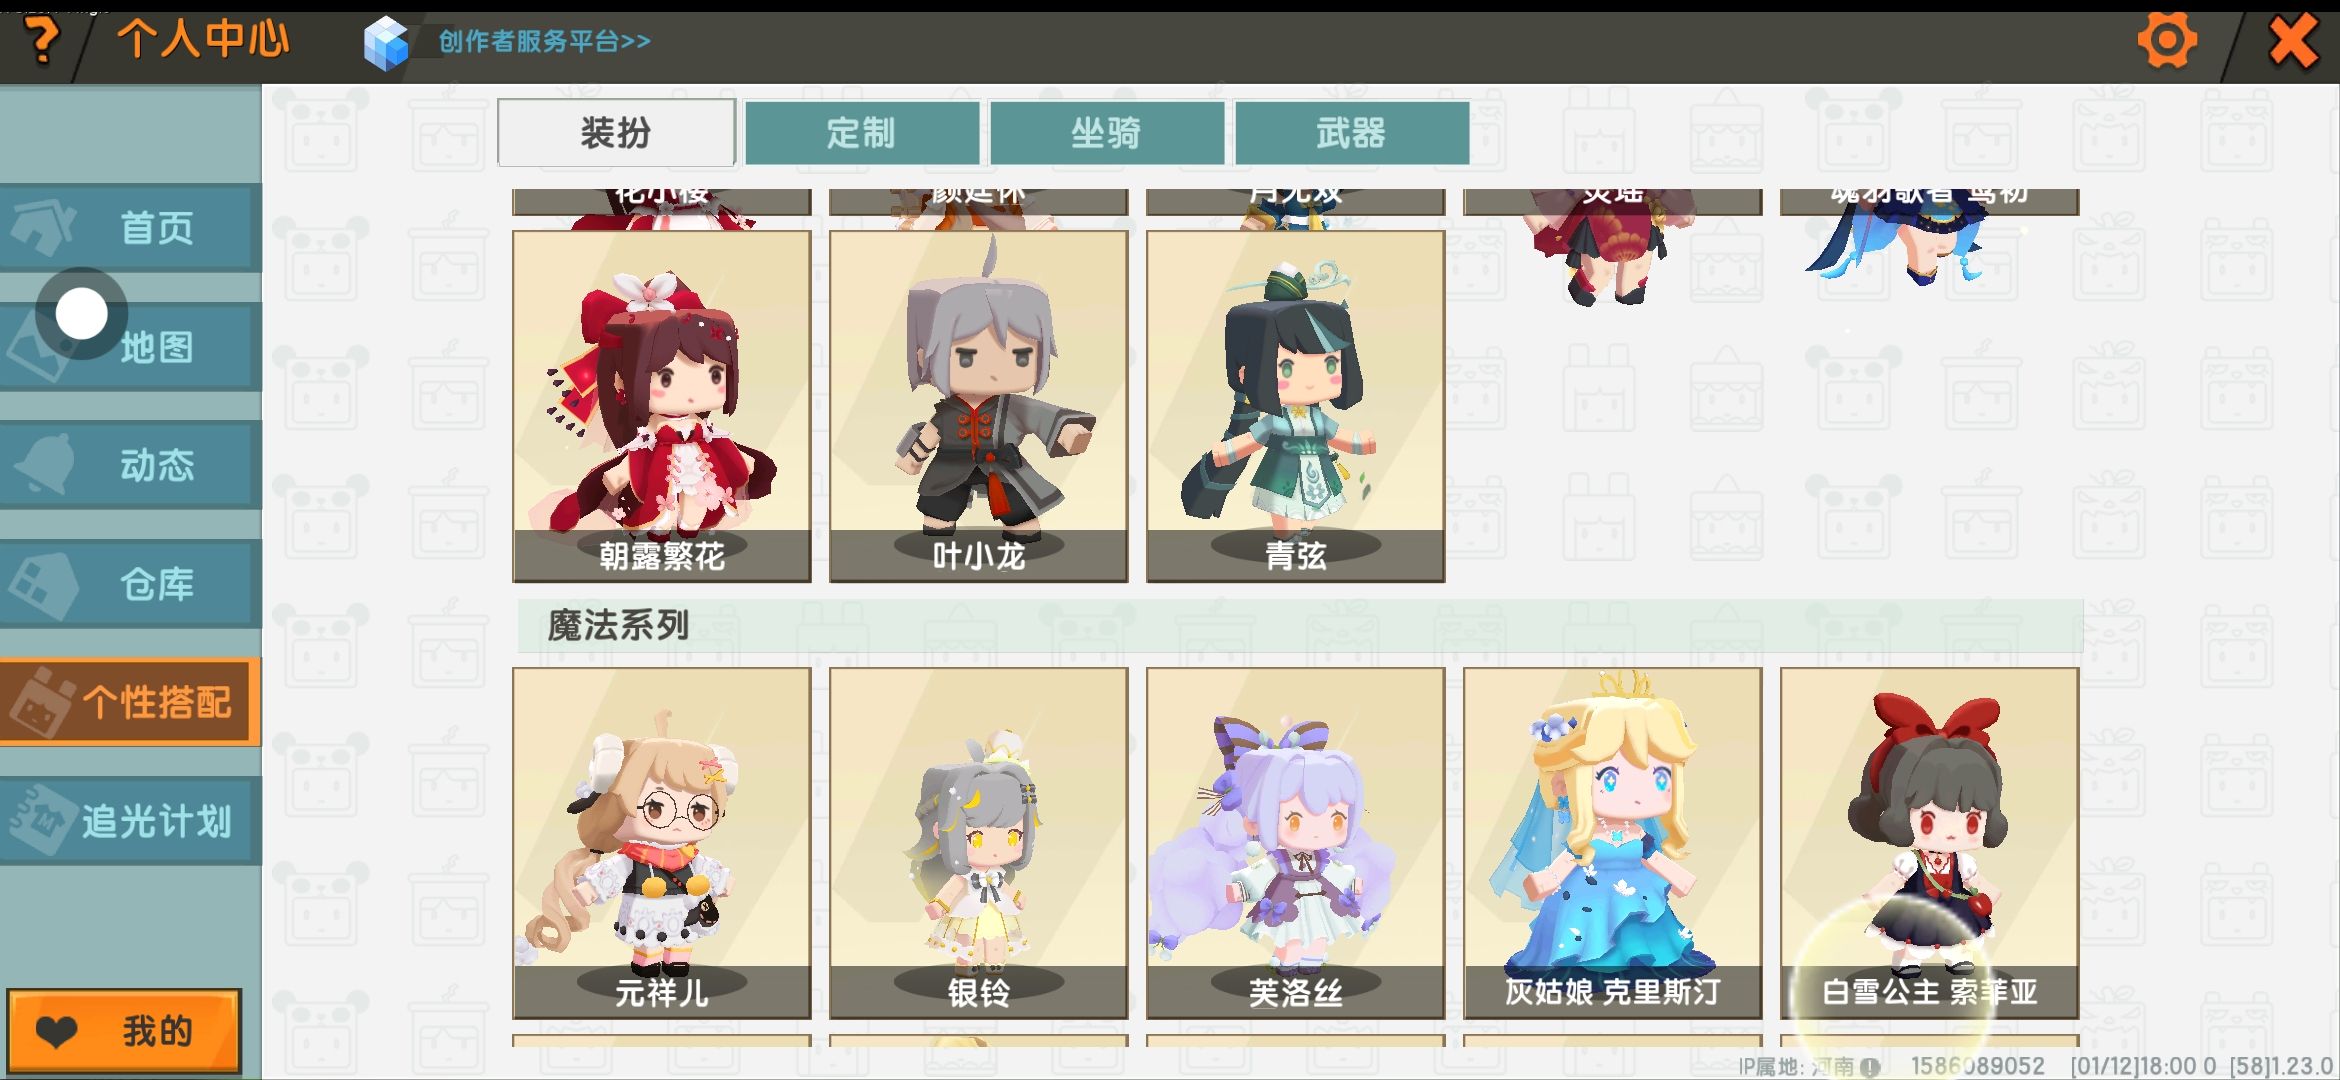
Task: Tap the info icon beside IP属地
Action: point(1869,1067)
